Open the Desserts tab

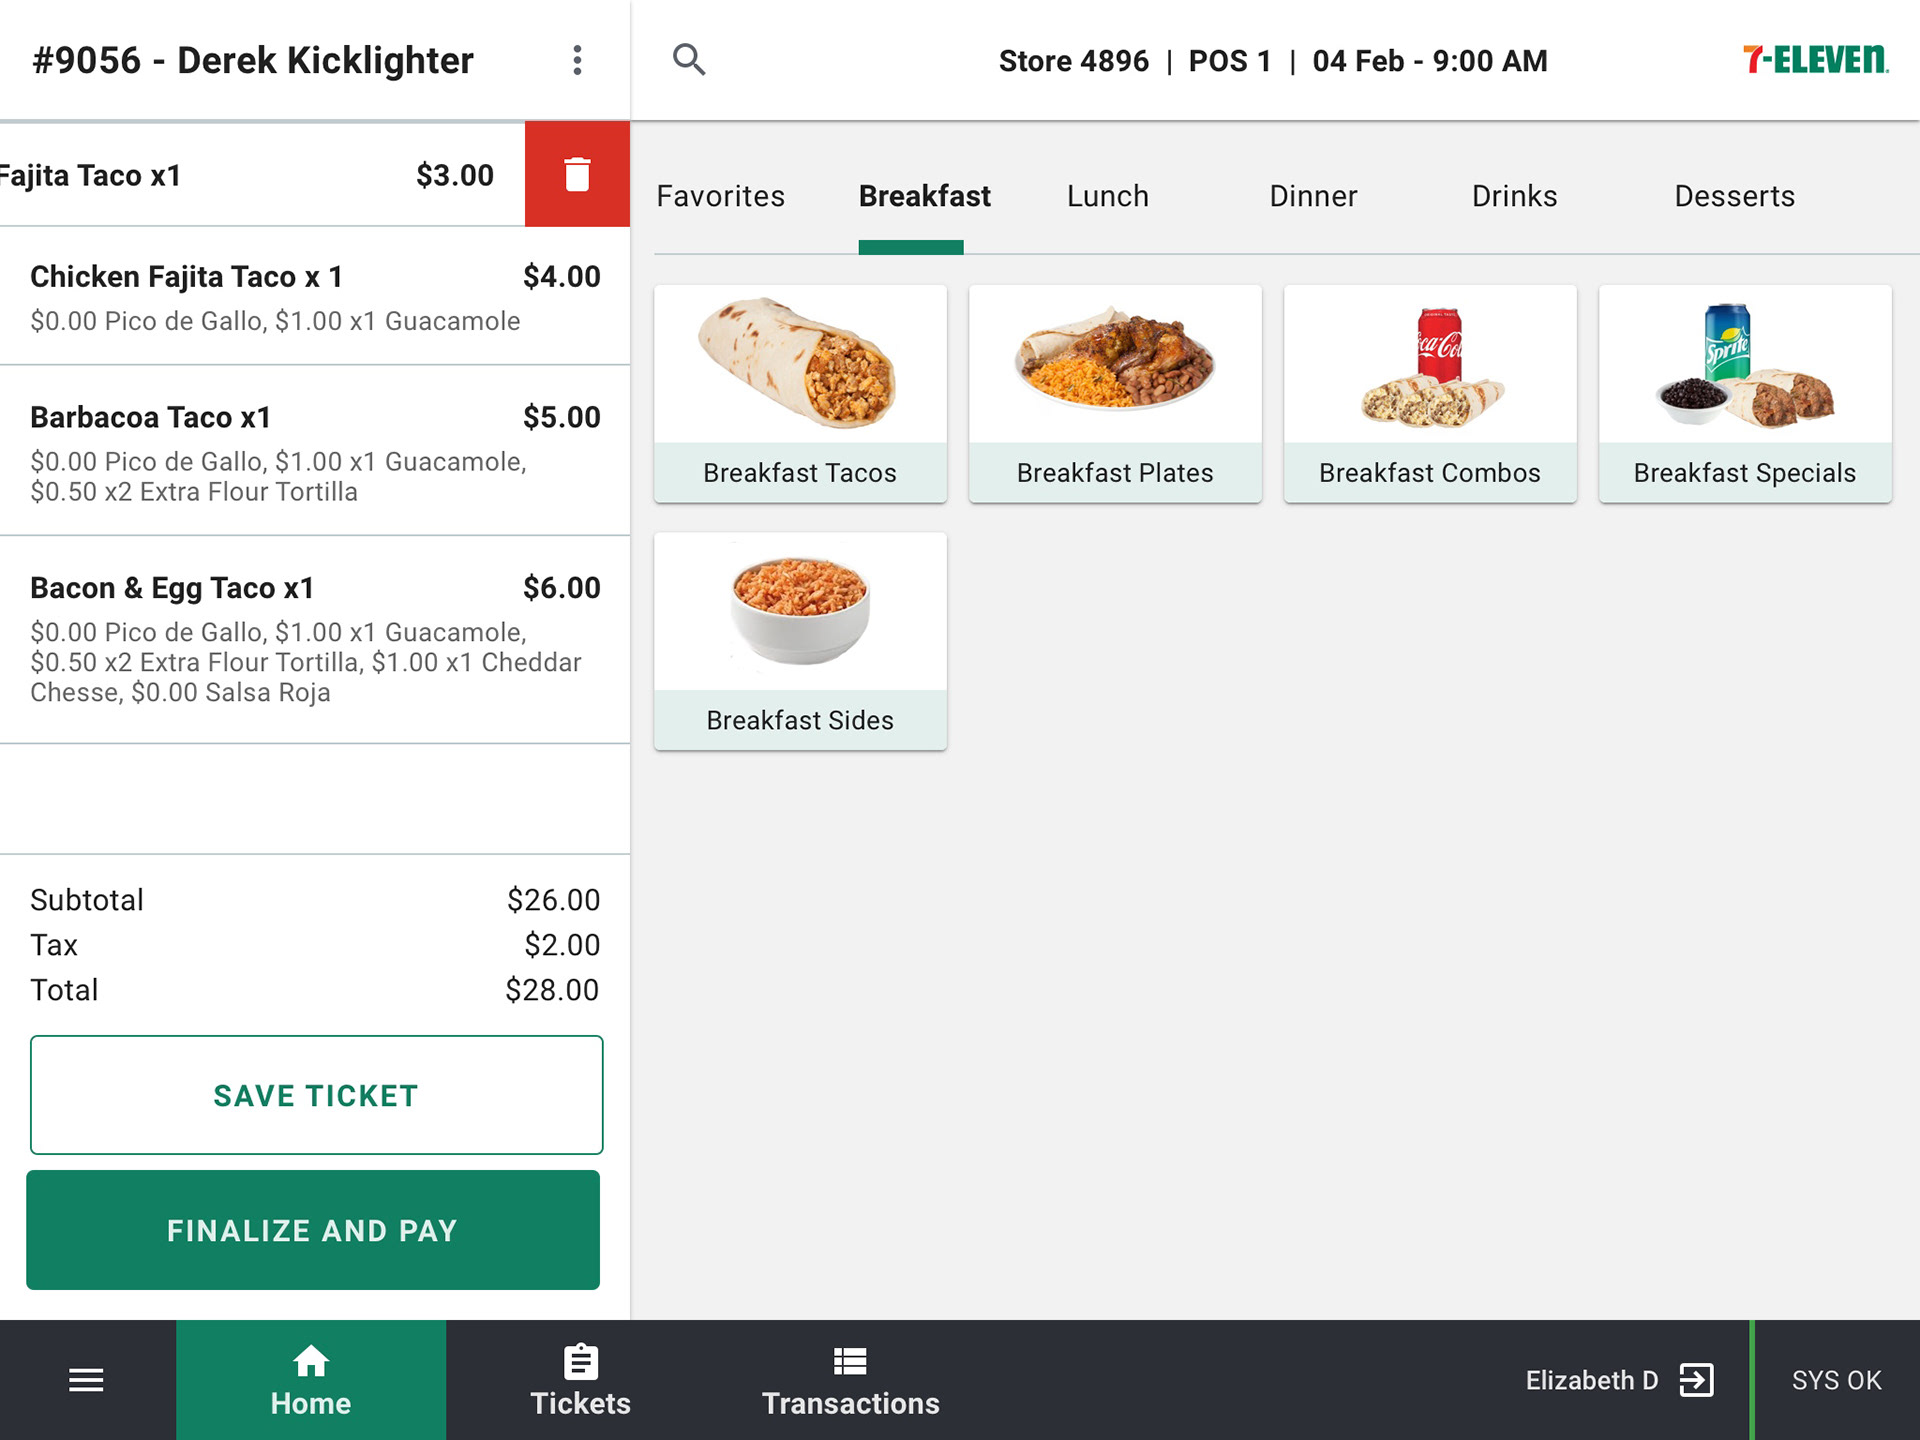pos(1734,196)
